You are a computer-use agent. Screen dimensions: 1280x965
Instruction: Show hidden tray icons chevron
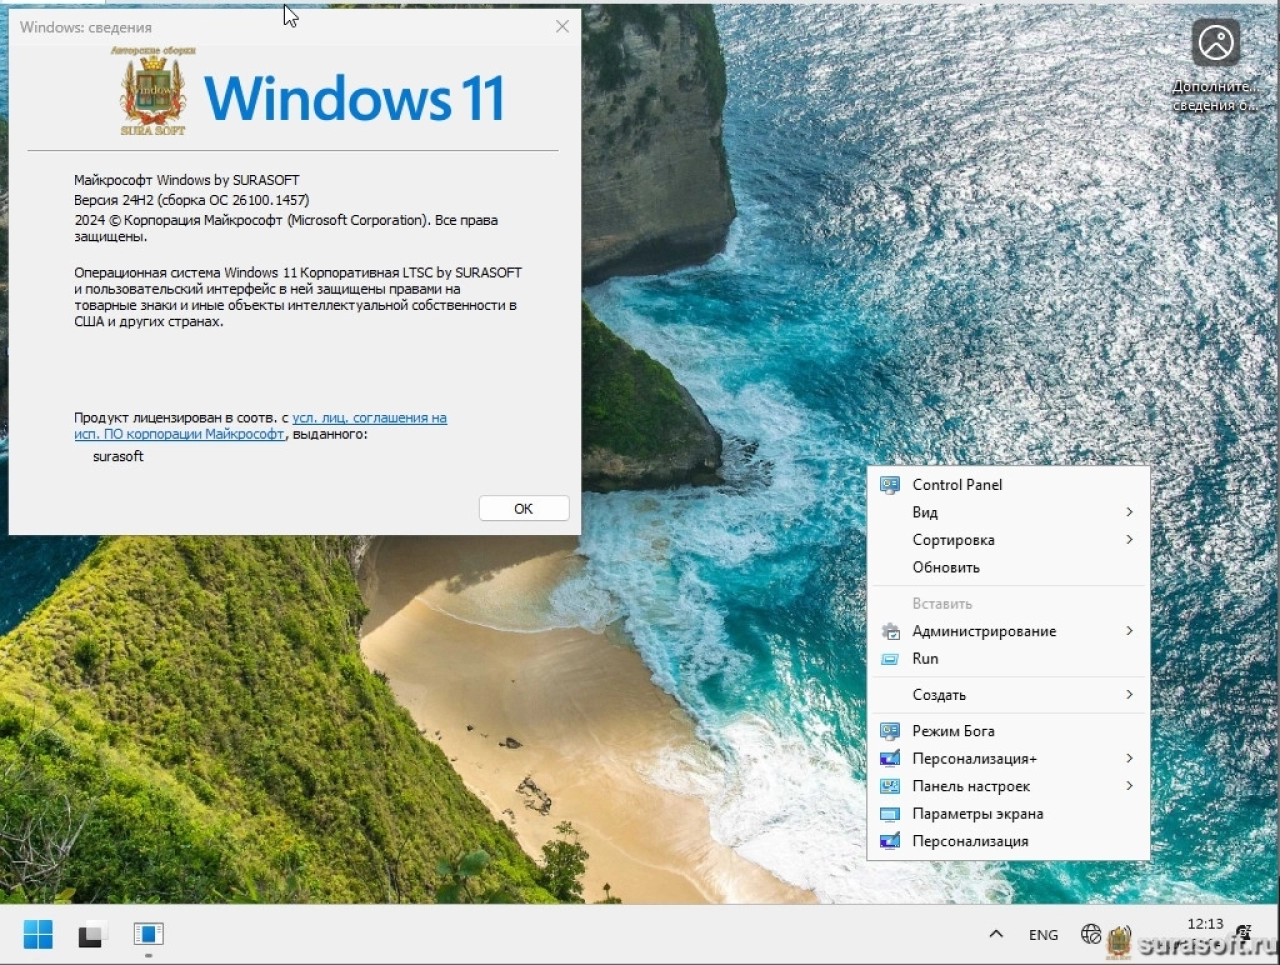coord(996,934)
